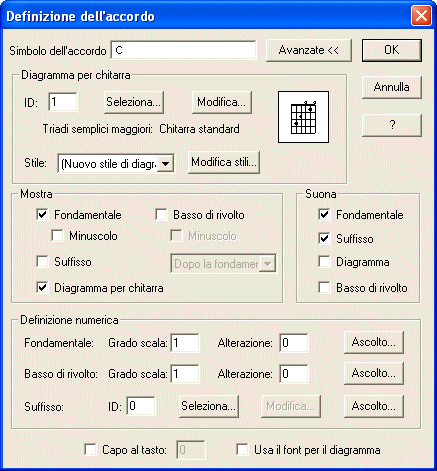The image size is (437, 471).
Task: Click the guitar chord diagram preview
Action: coord(303,117)
